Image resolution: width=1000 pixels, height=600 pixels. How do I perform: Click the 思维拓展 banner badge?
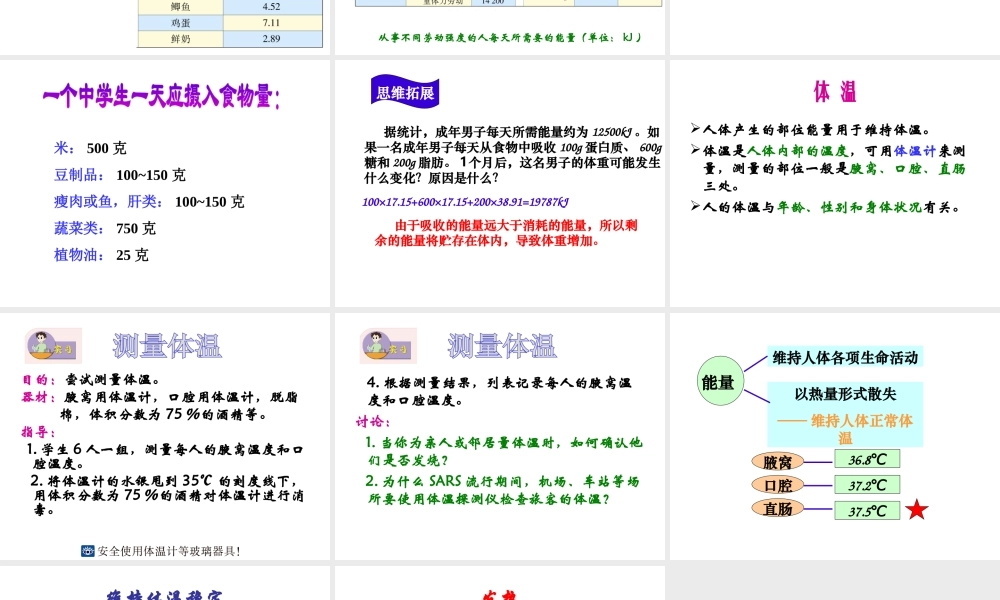(405, 92)
